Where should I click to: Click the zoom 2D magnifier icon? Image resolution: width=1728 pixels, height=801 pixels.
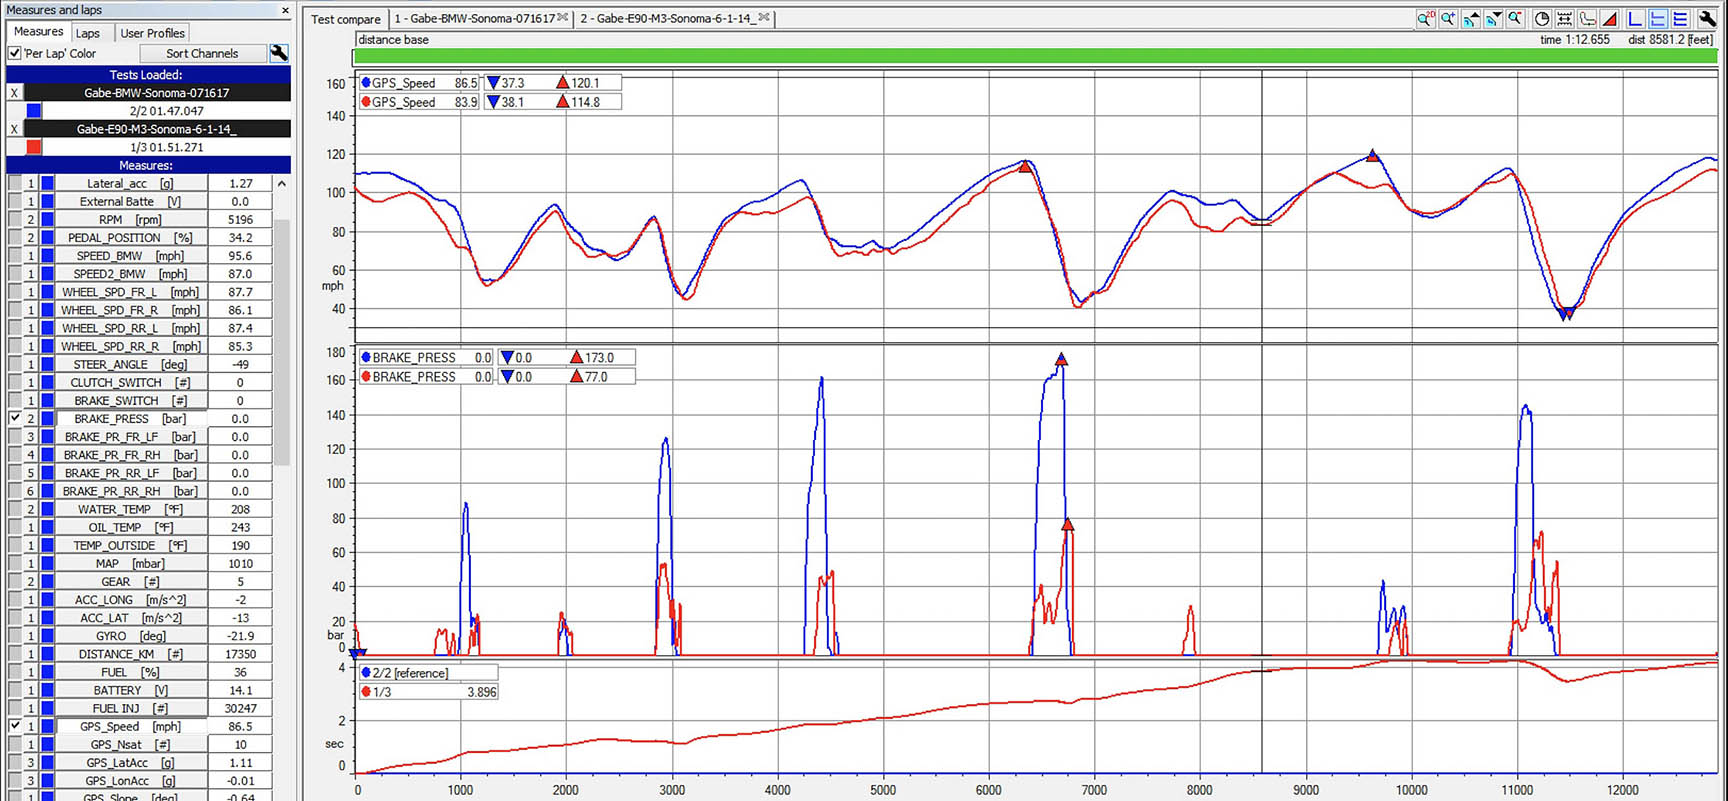pos(1425,19)
